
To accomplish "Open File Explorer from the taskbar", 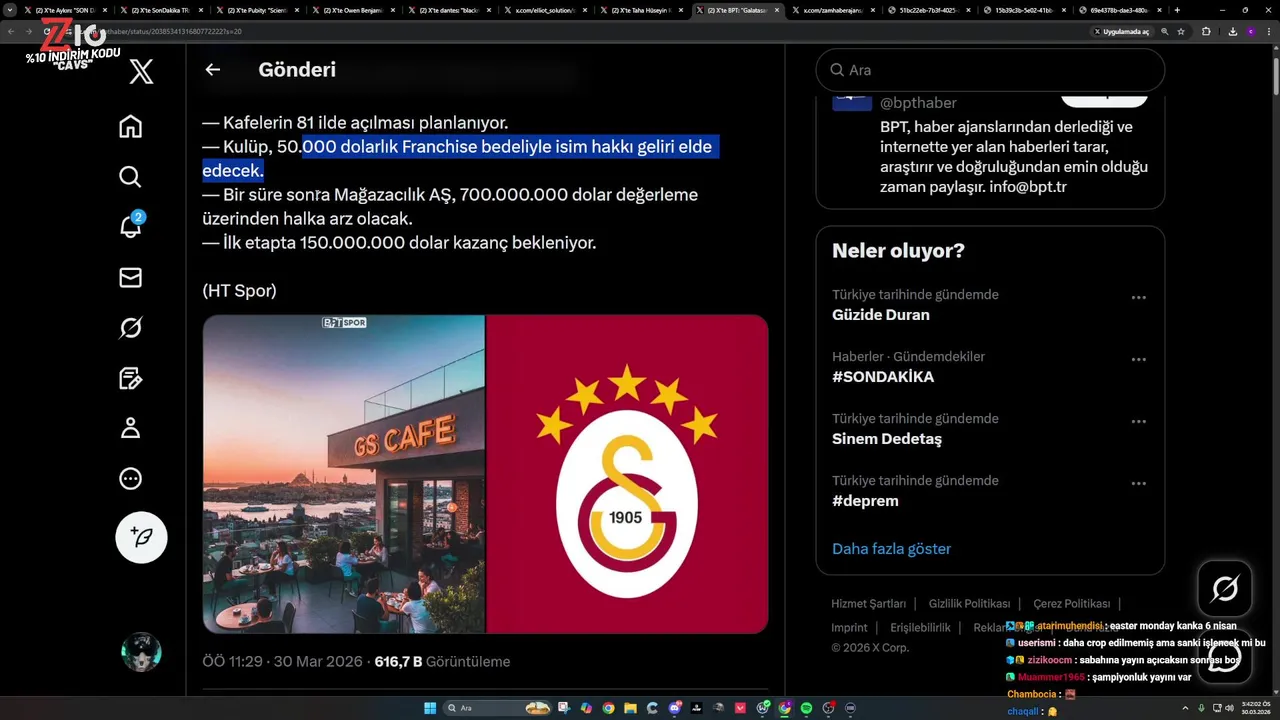I will (x=630, y=708).
